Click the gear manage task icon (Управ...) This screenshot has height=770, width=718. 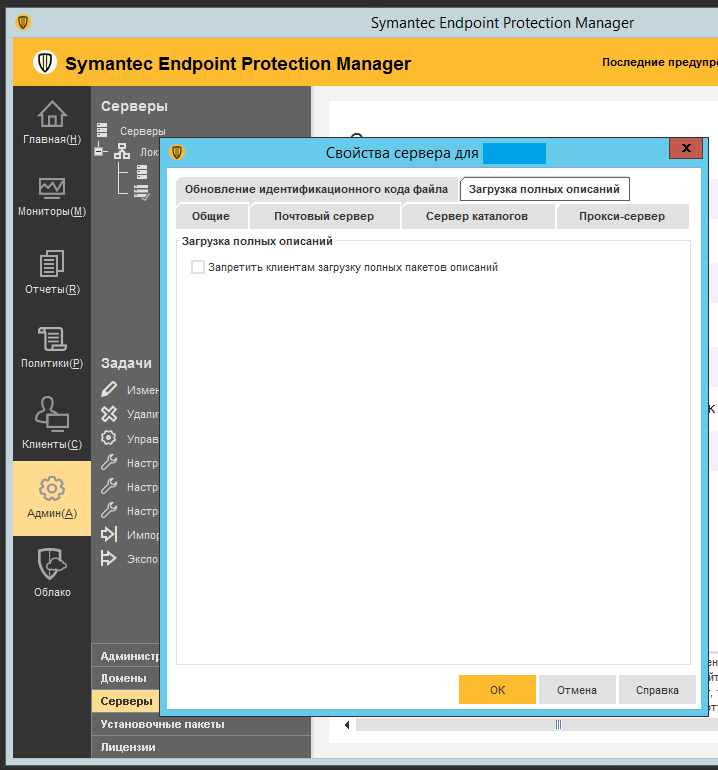[109, 438]
